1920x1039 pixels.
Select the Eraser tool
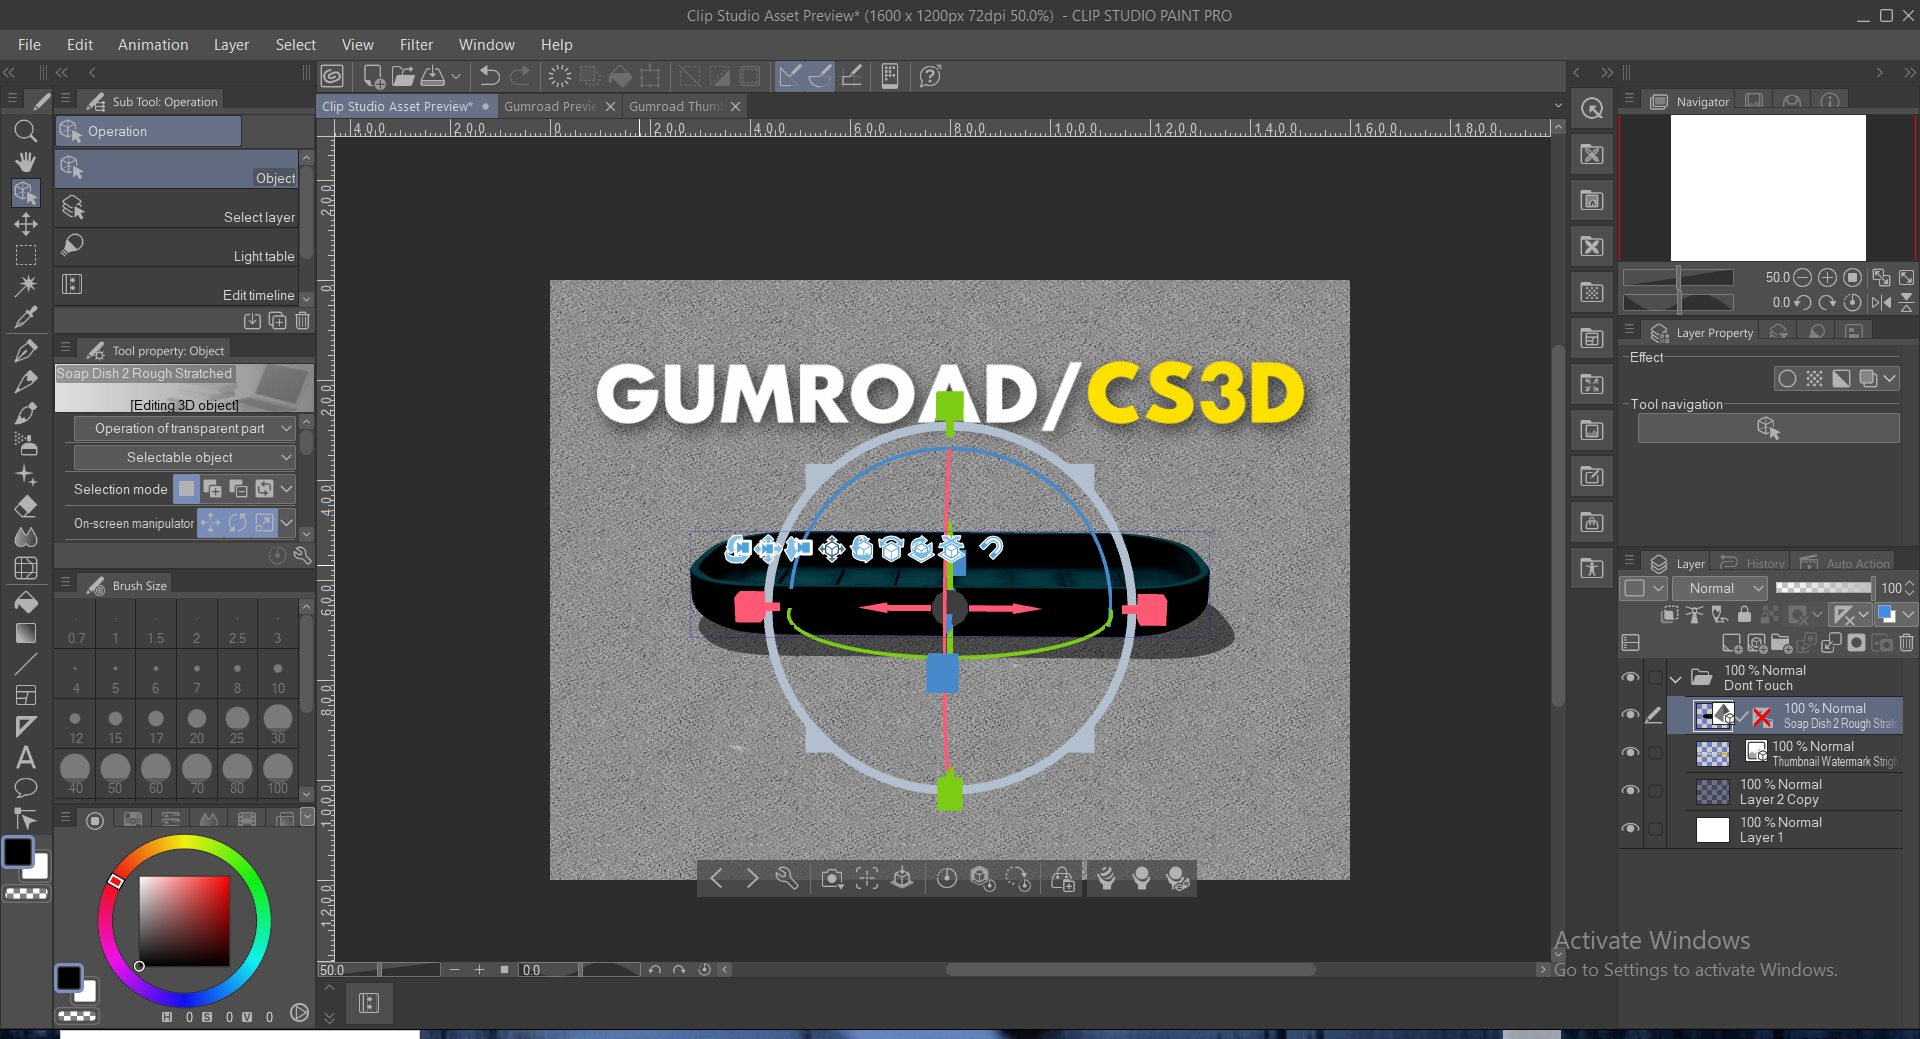(26, 506)
